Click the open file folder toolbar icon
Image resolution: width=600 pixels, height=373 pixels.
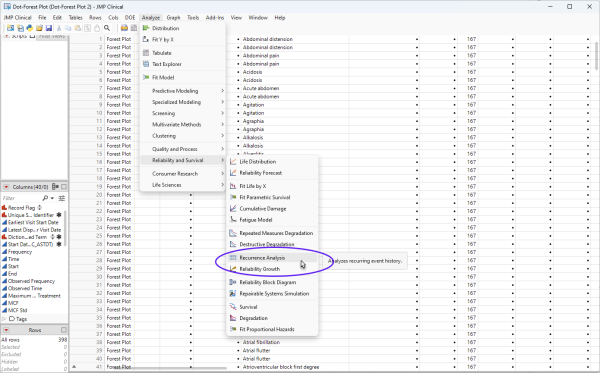39,28
